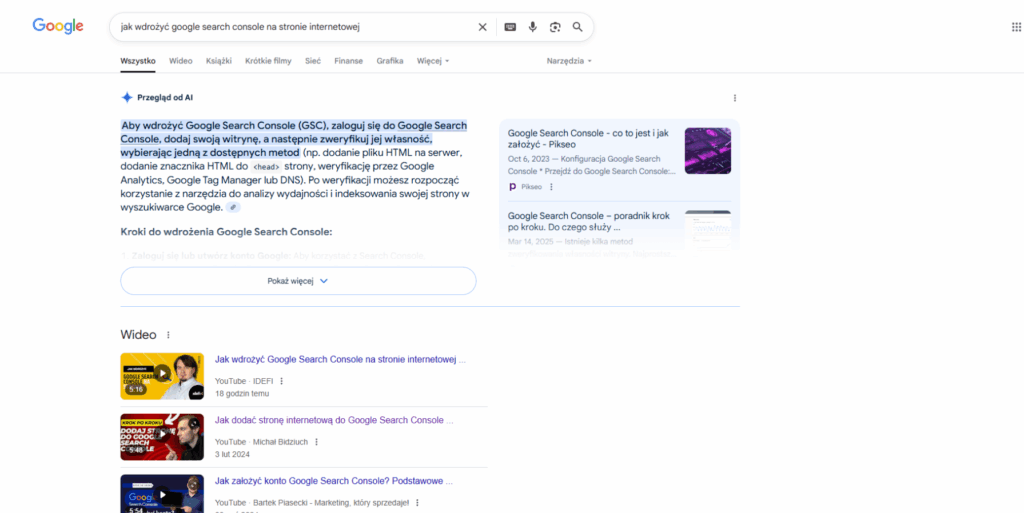Switch to the Grafika tab
The width and height of the screenshot is (1024, 513).
(390, 61)
